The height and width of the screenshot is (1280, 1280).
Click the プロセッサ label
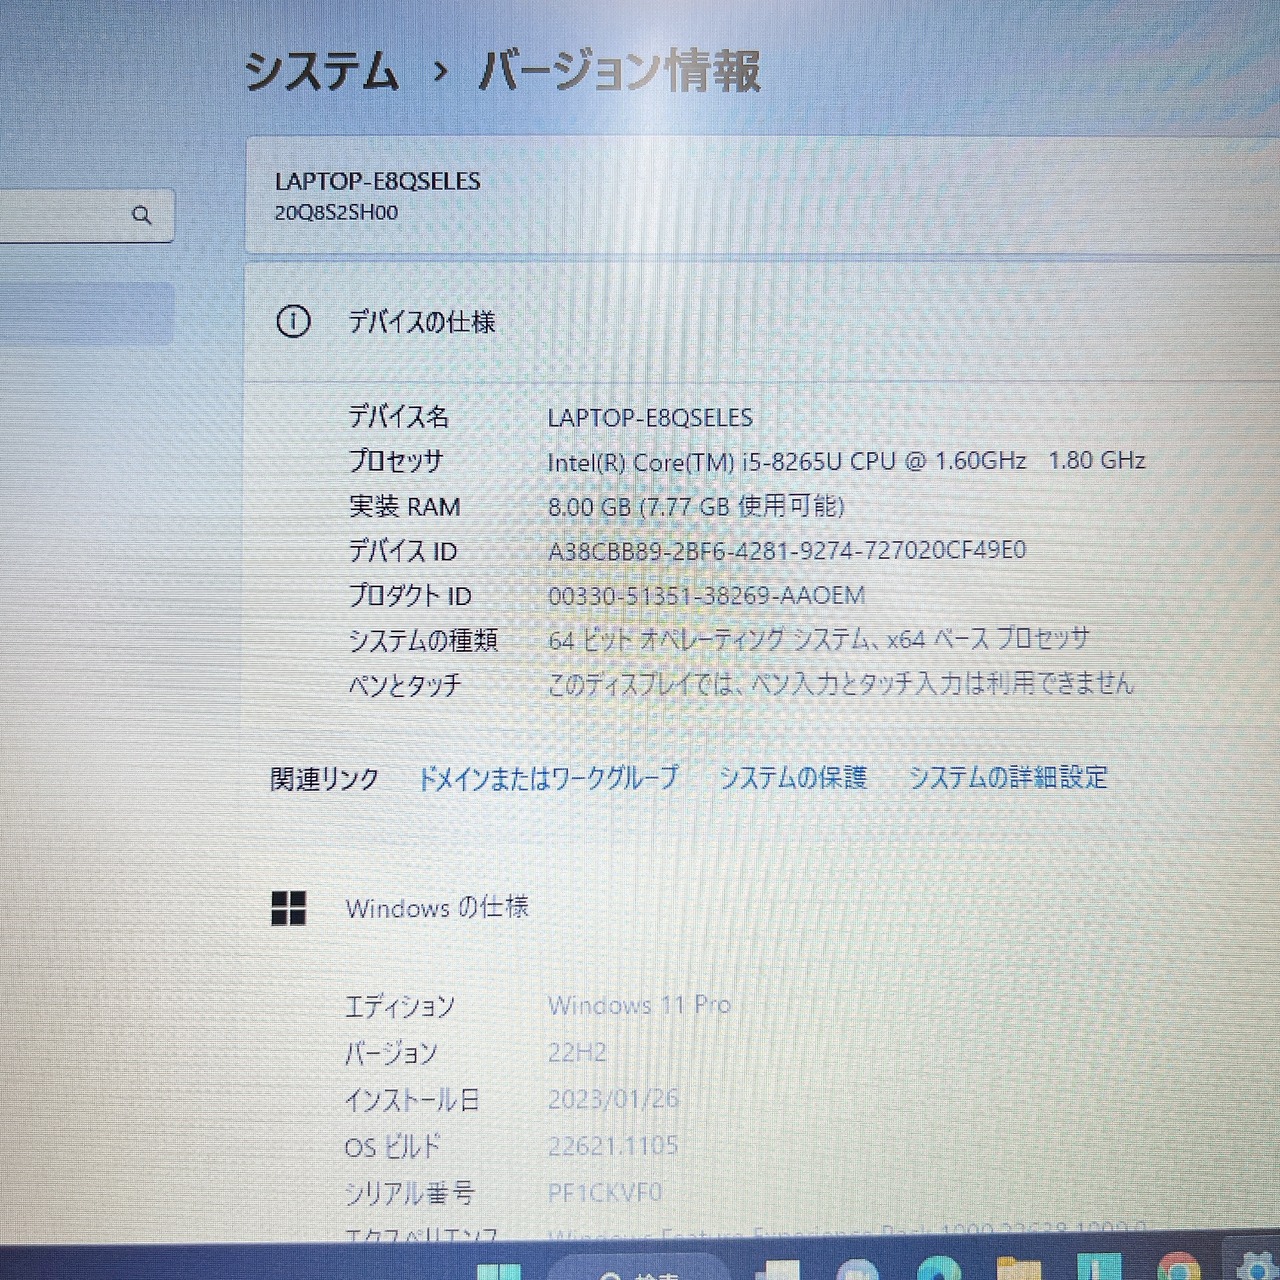point(395,461)
